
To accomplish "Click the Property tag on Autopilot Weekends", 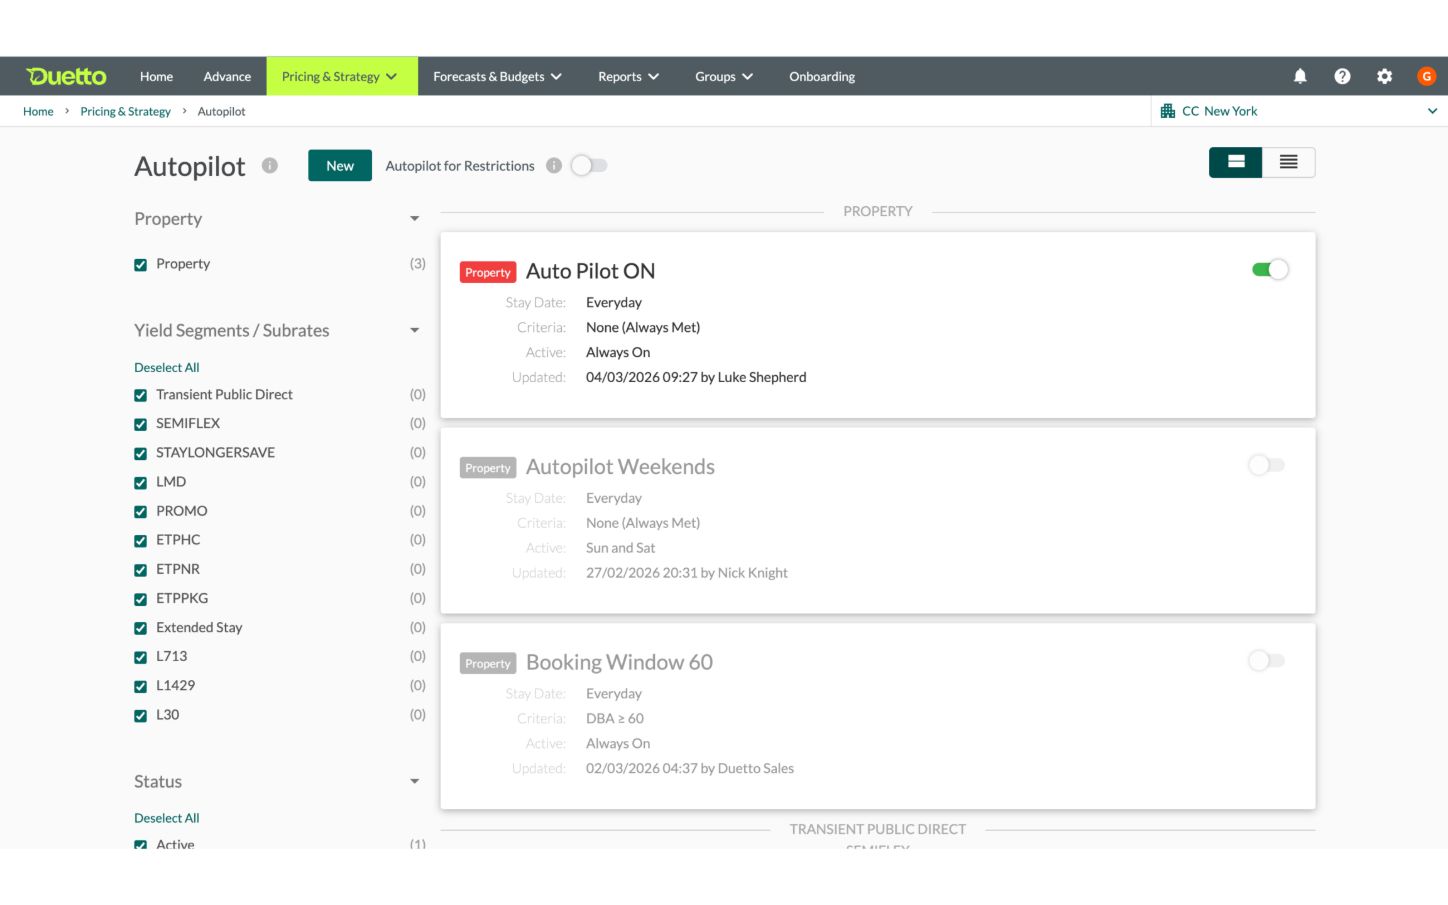I will pyautogui.click(x=488, y=468).
